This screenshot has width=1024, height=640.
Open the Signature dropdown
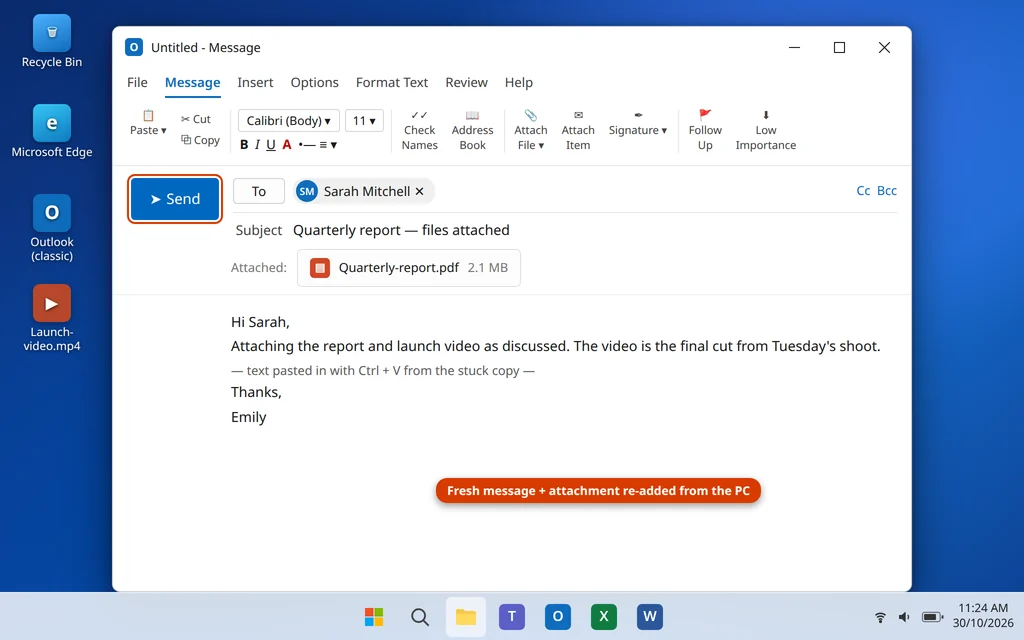[x=637, y=123]
